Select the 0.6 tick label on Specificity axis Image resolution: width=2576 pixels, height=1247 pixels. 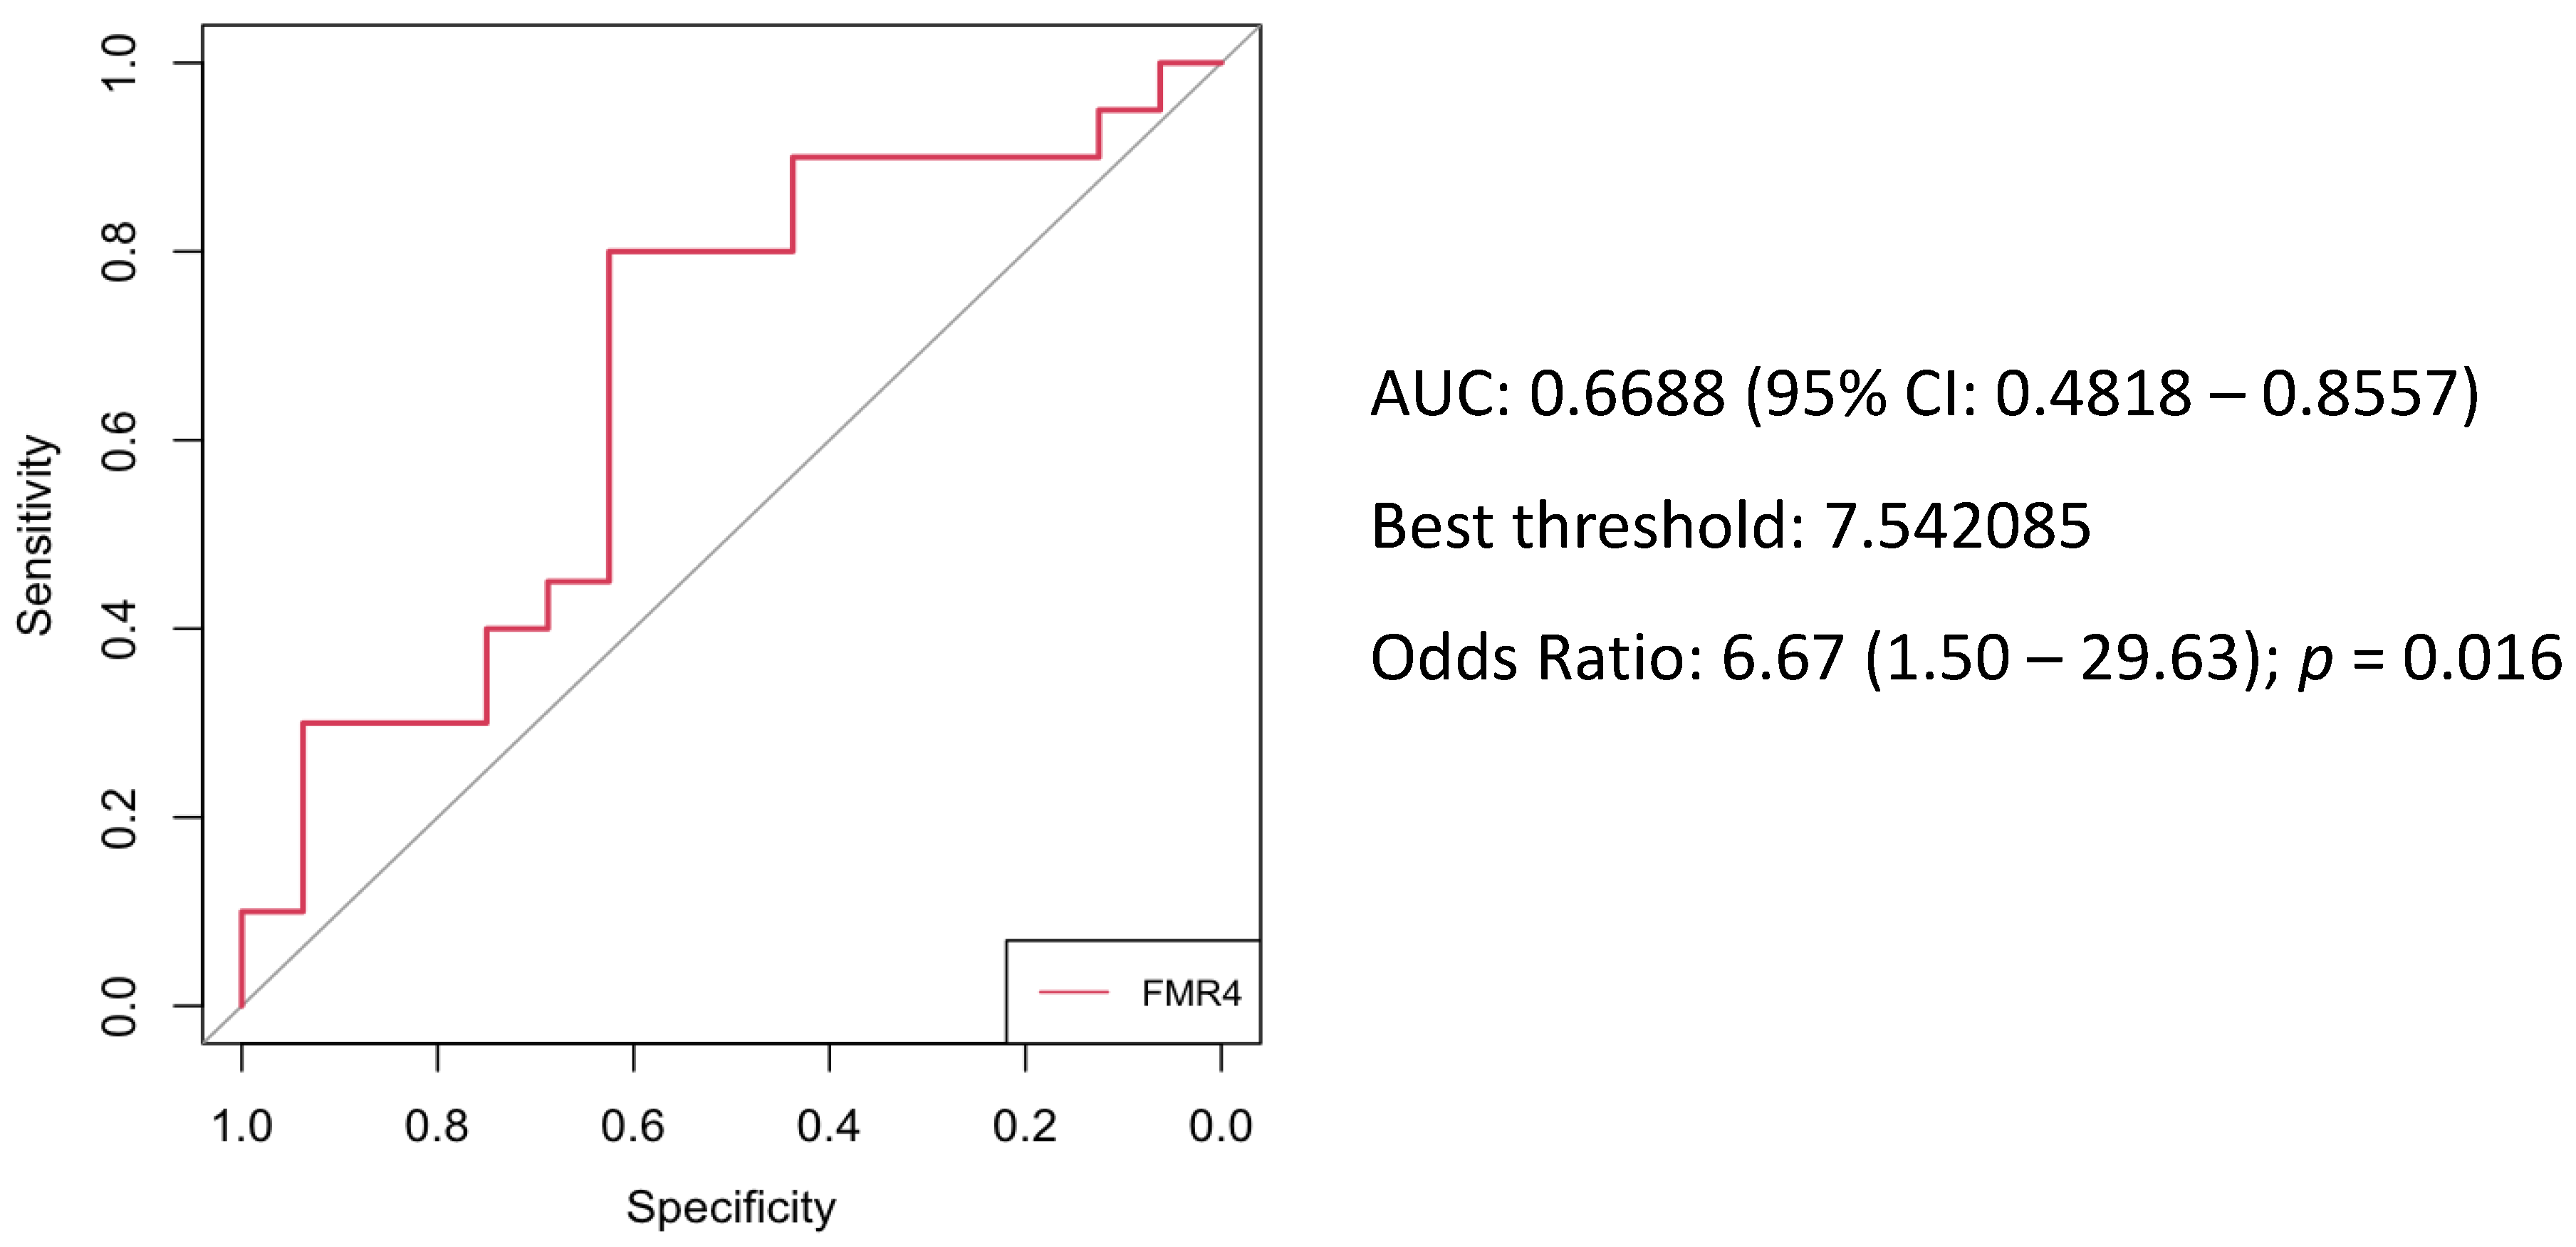(x=633, y=1127)
